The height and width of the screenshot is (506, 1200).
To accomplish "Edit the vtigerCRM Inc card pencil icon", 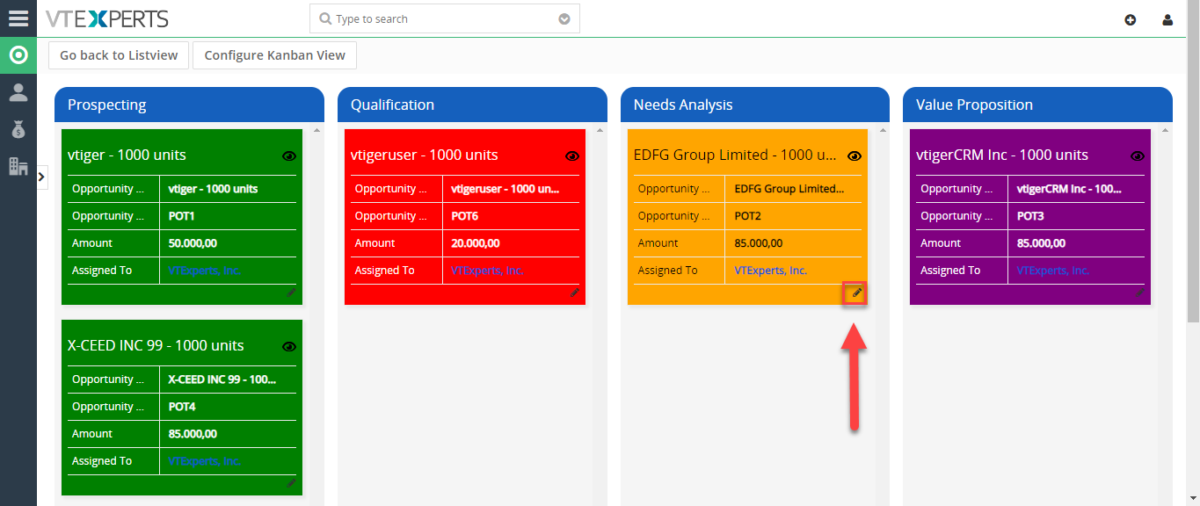I will tap(1140, 292).
